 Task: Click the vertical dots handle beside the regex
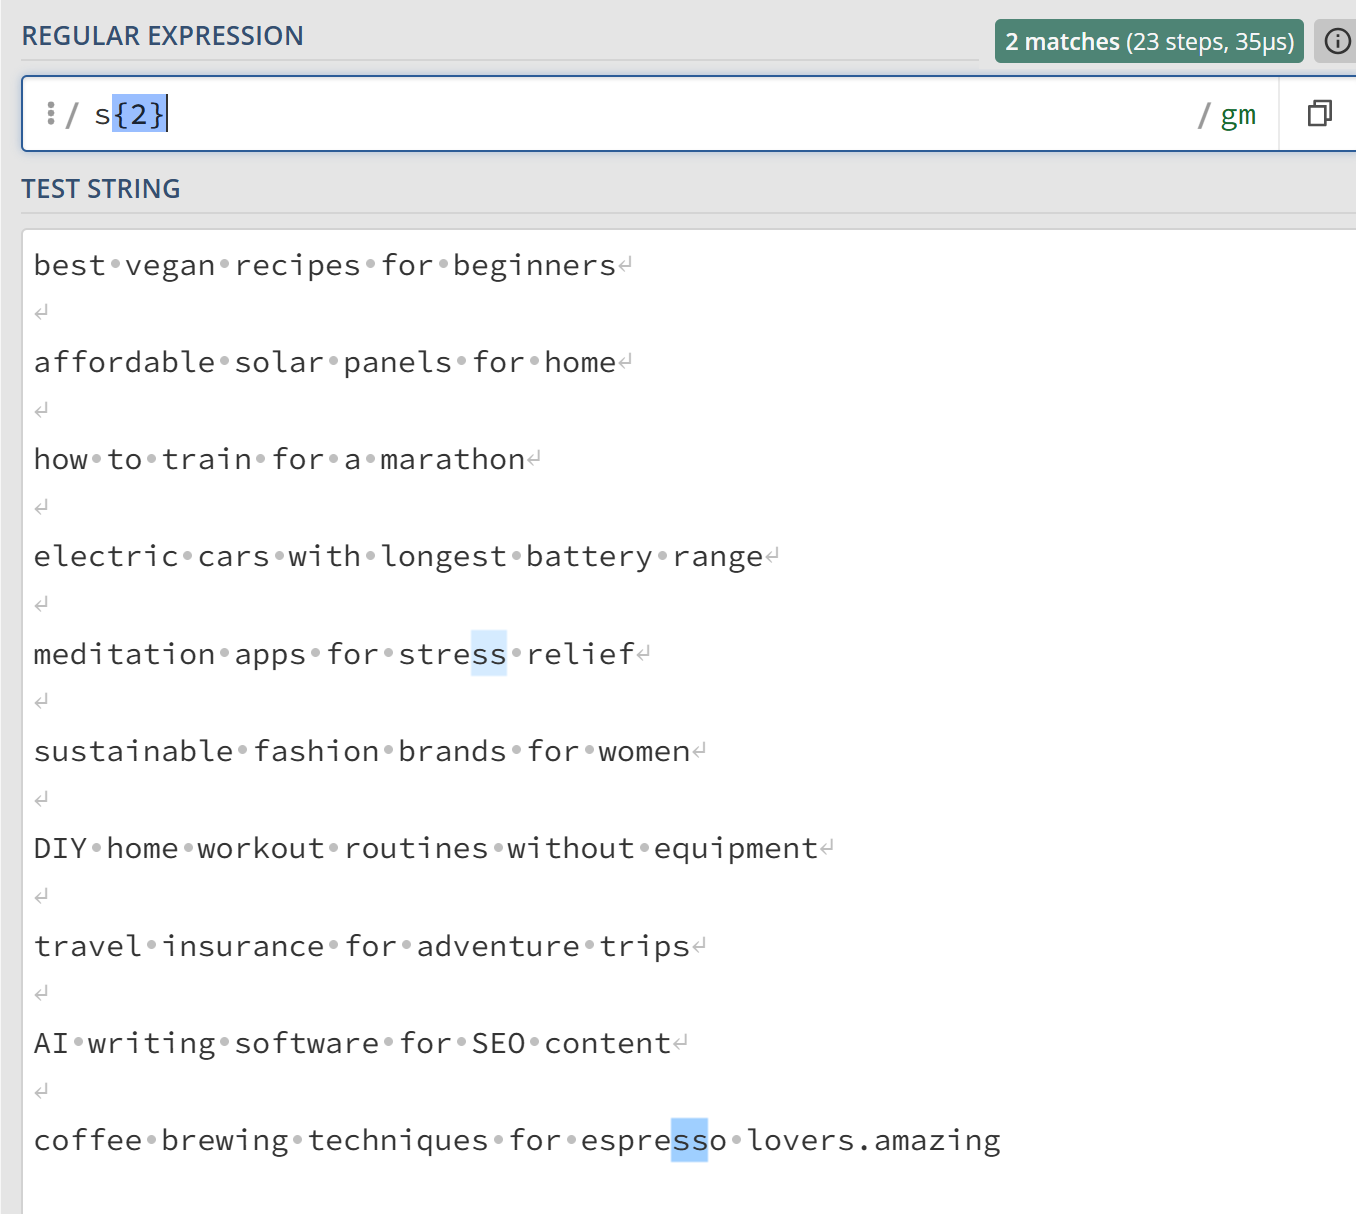click(52, 113)
